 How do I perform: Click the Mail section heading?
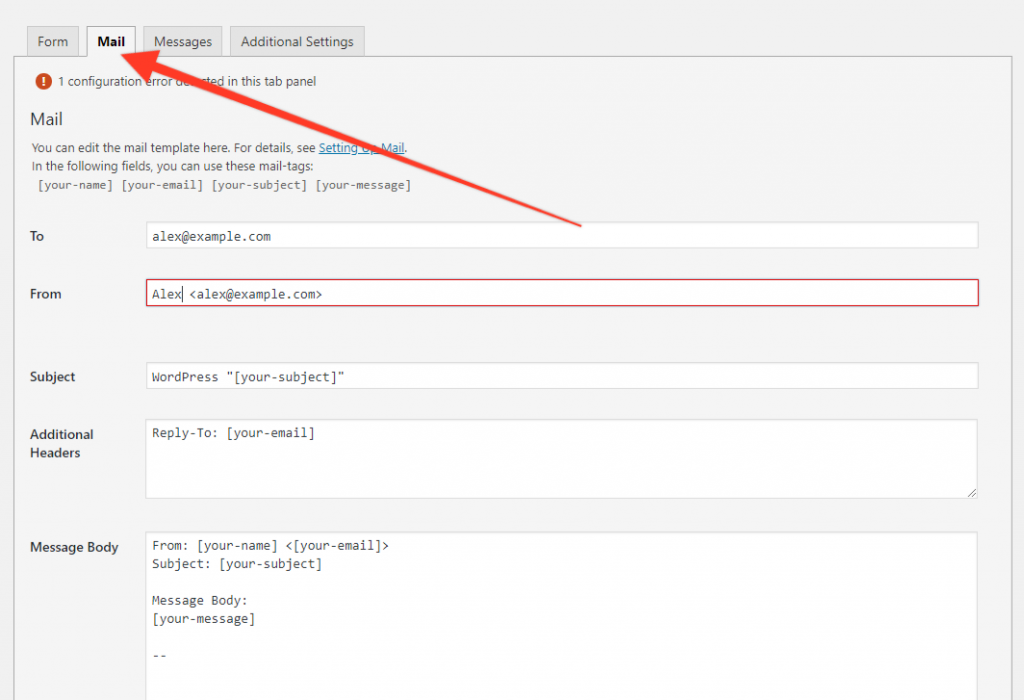46,119
